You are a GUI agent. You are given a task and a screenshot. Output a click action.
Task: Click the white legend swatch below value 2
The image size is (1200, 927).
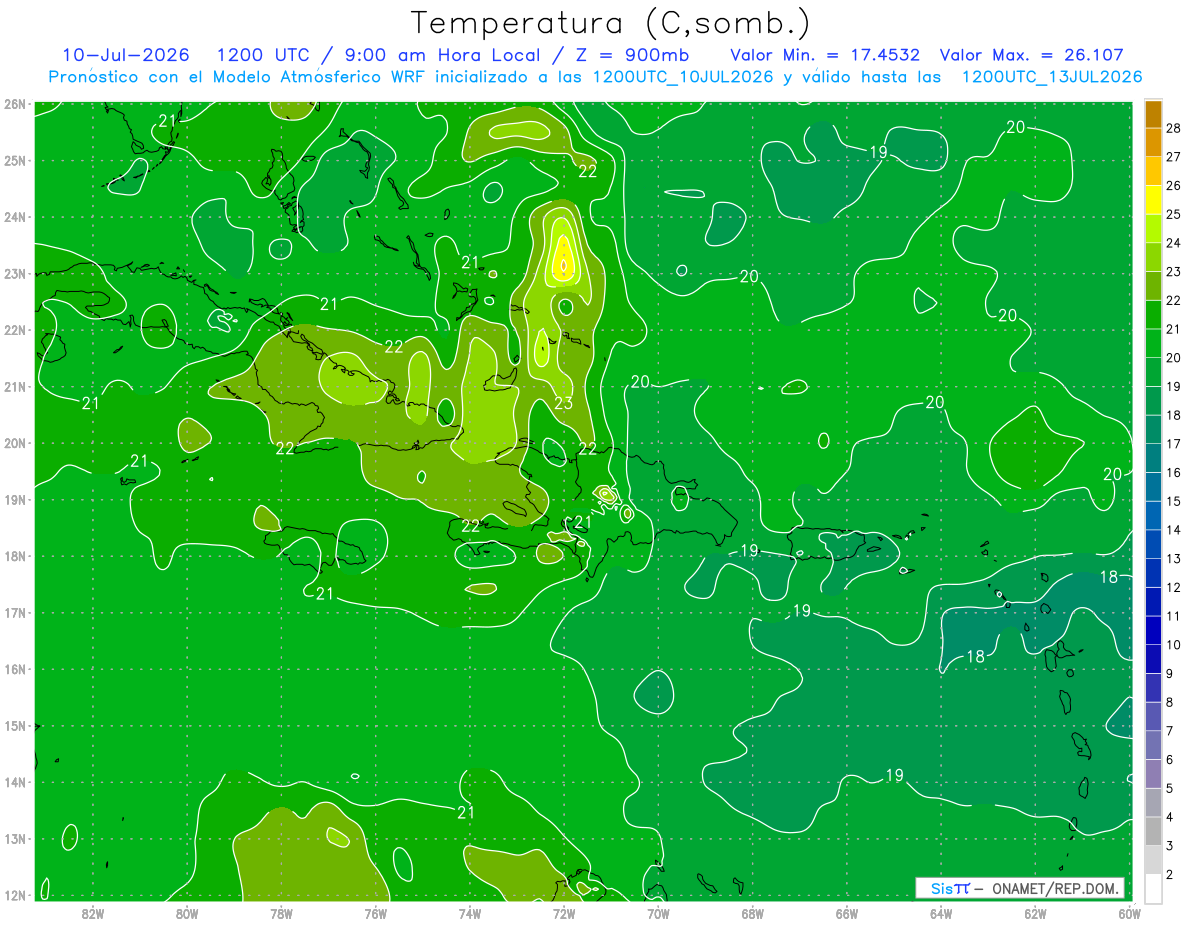pos(1153,888)
